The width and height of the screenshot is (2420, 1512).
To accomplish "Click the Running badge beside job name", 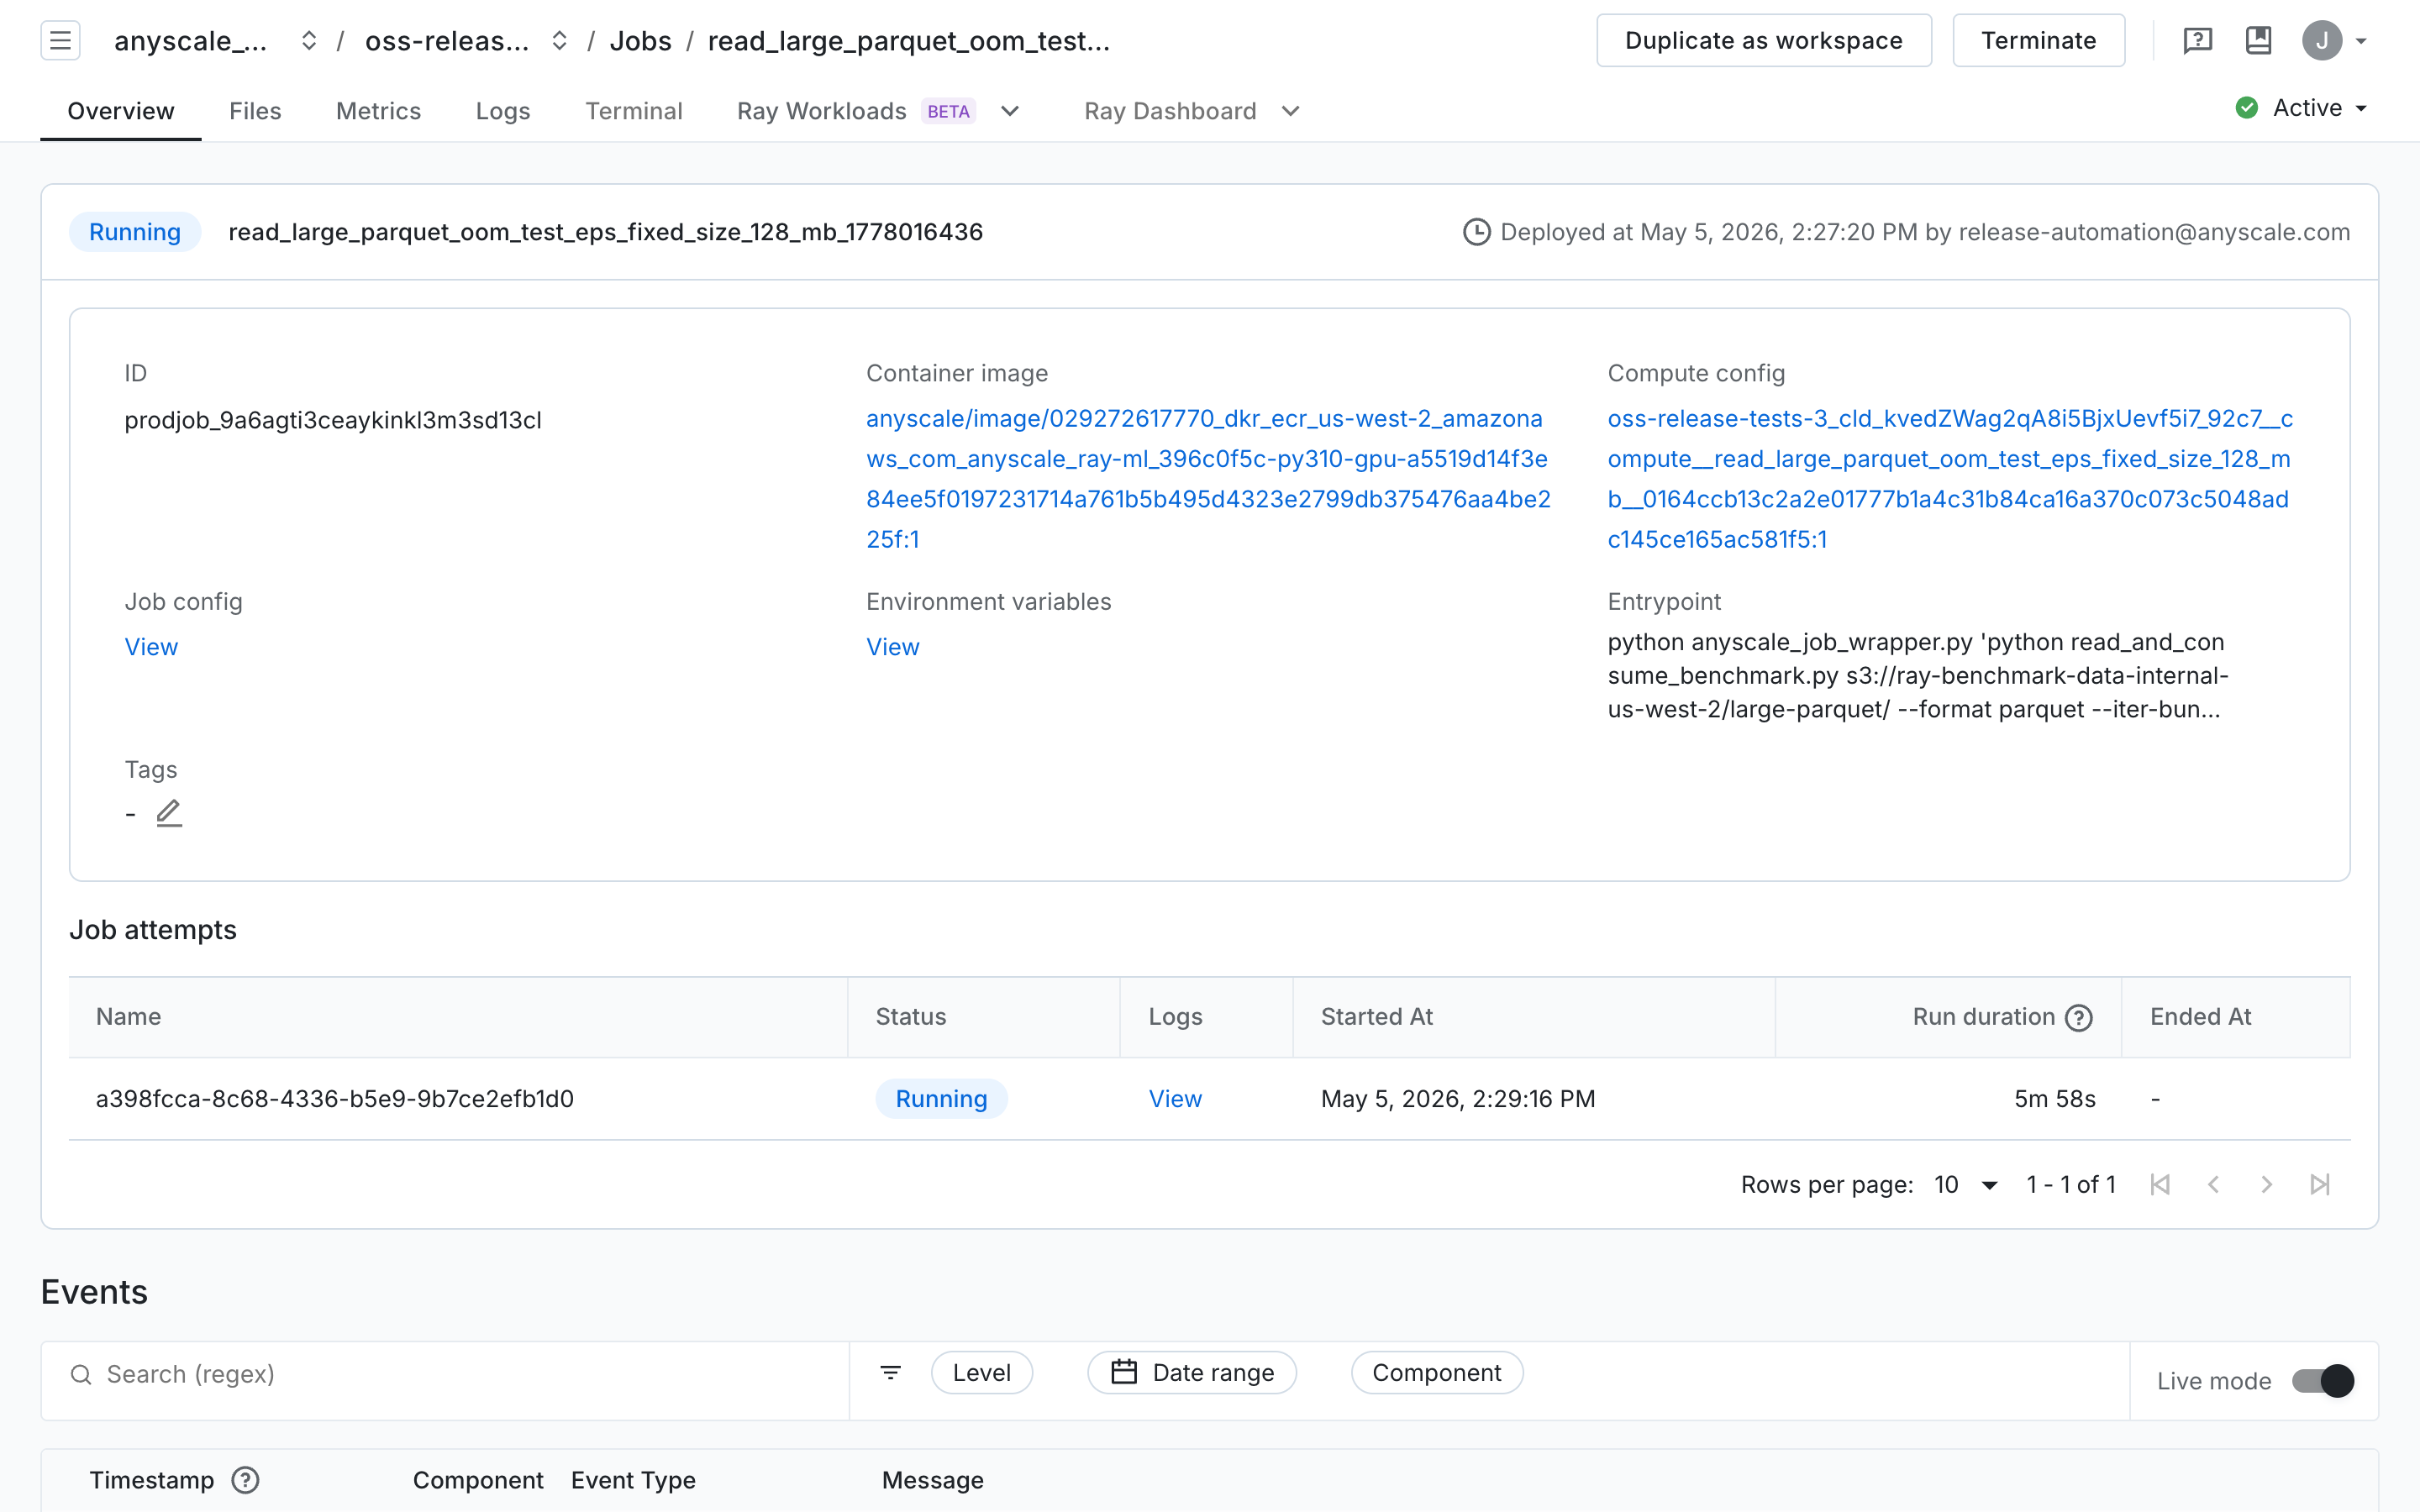I will [x=135, y=232].
